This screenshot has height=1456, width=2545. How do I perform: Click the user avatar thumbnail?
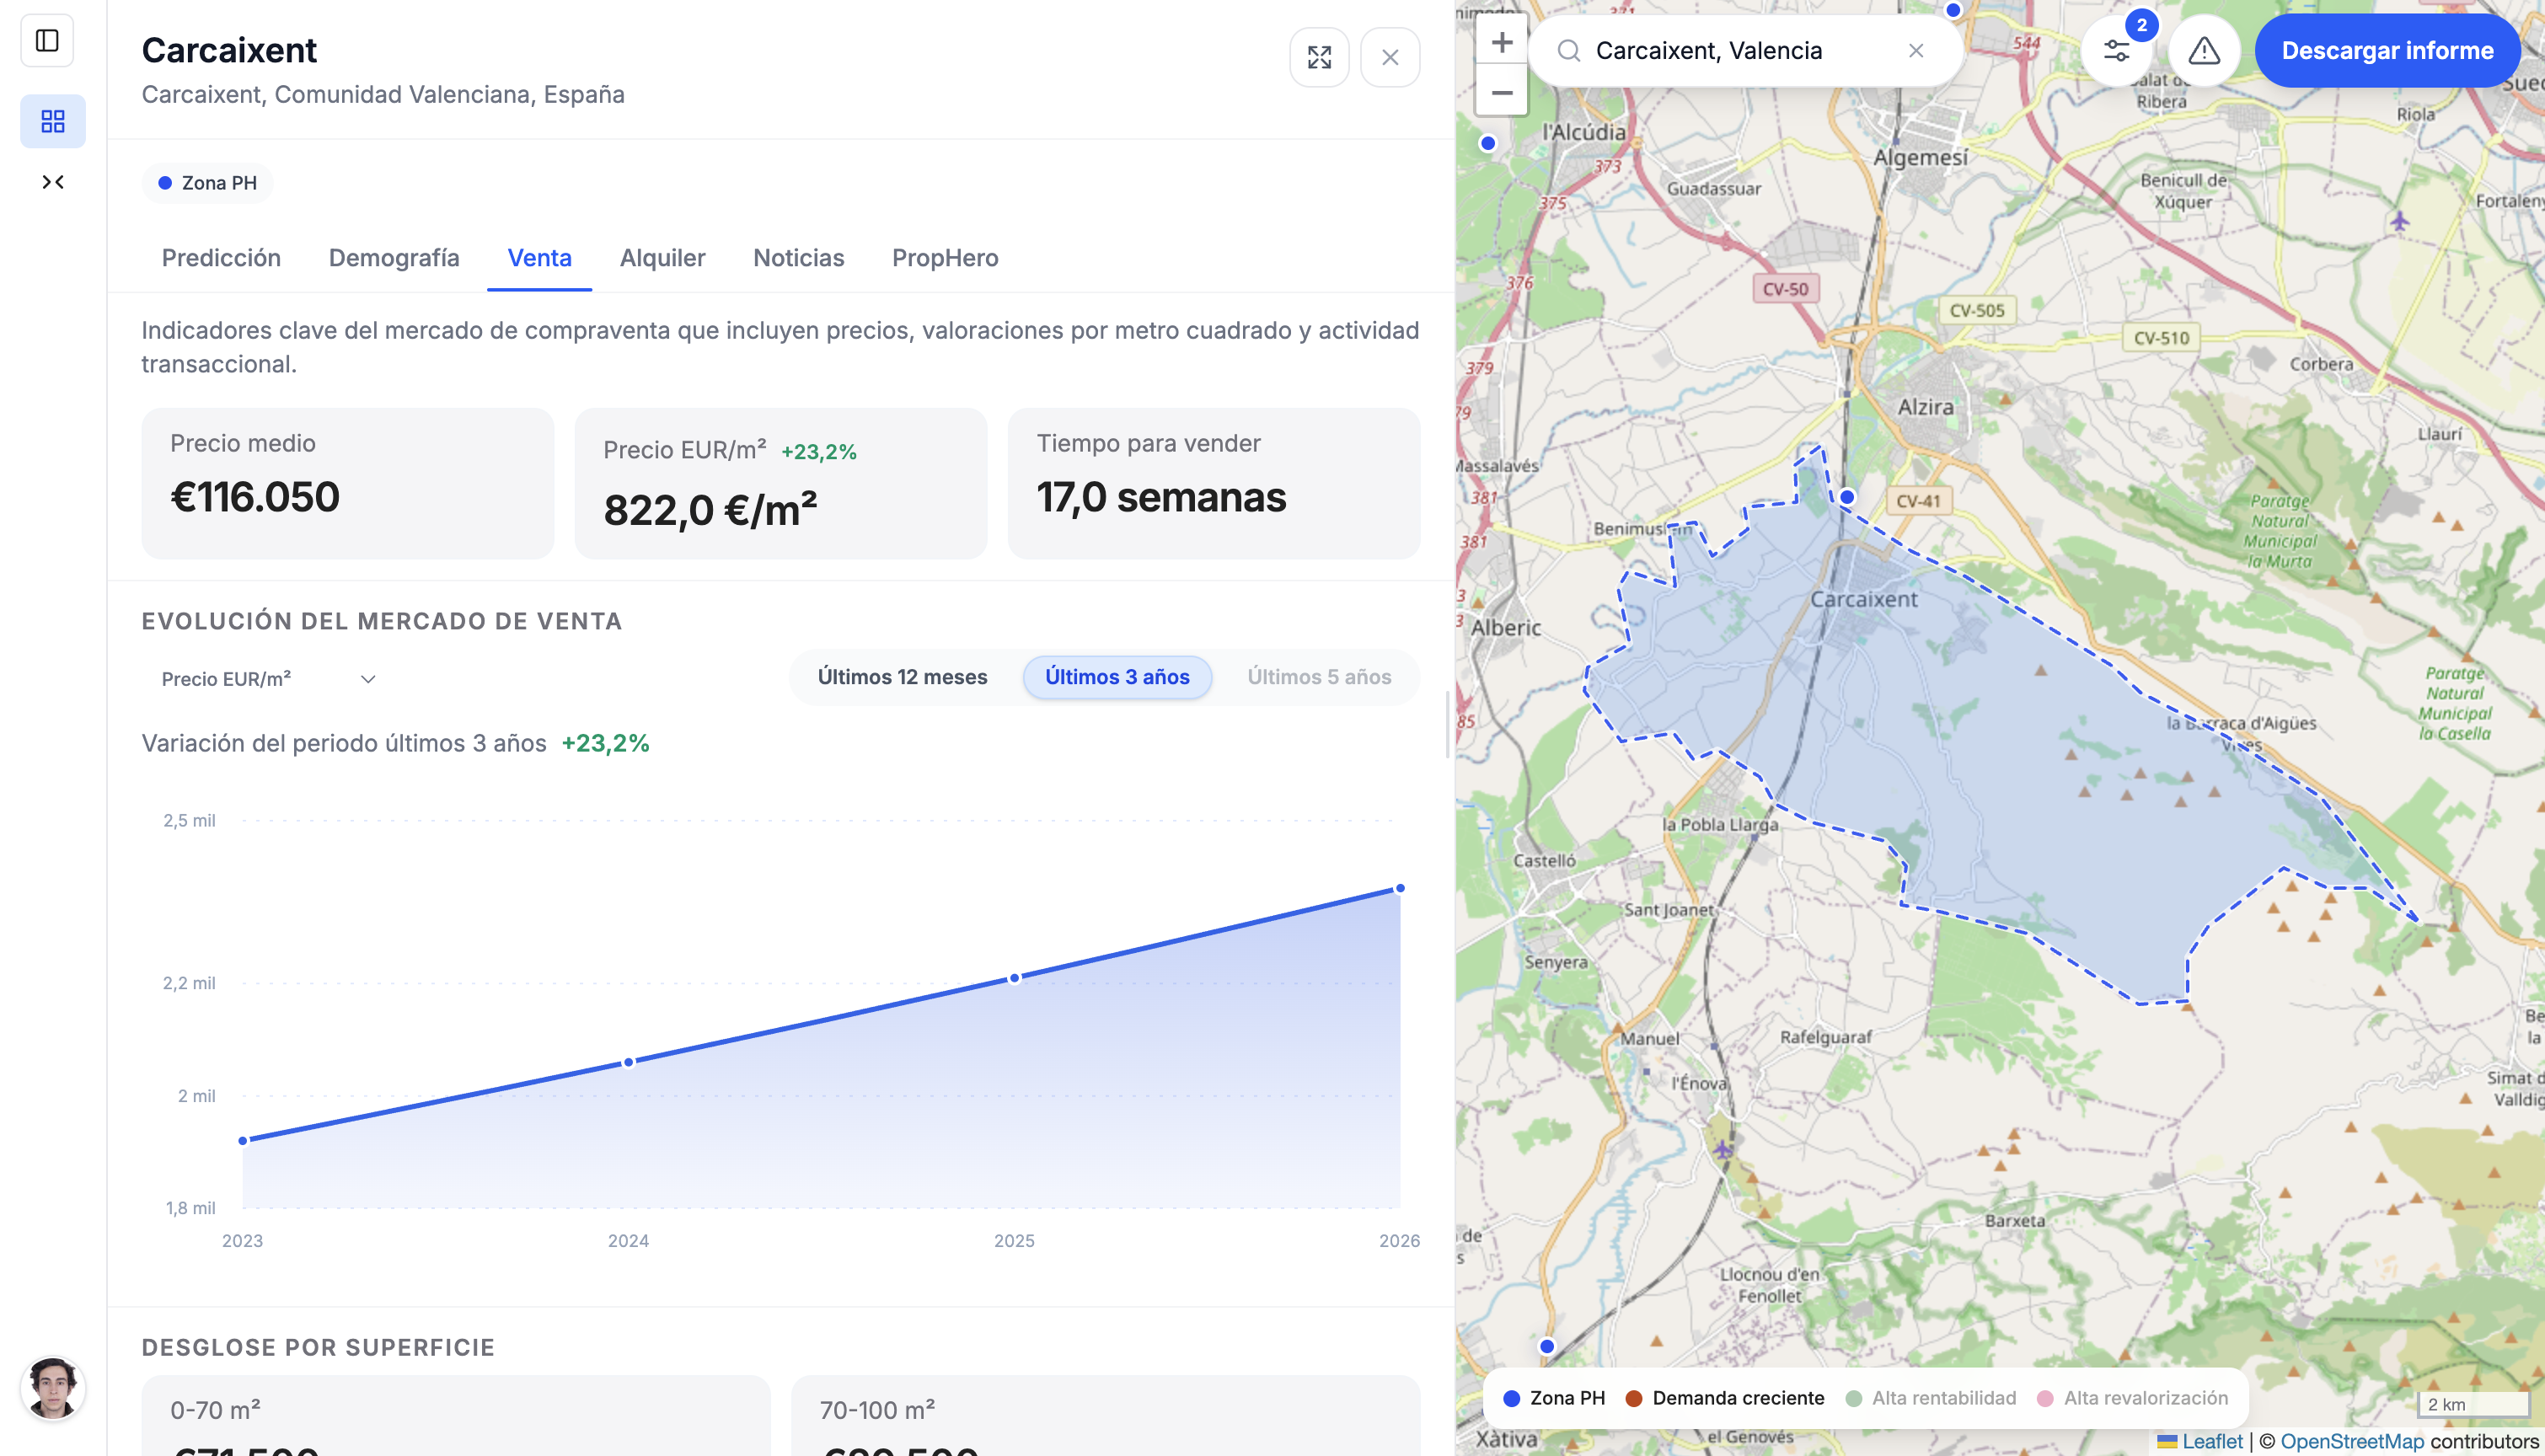coord(53,1388)
